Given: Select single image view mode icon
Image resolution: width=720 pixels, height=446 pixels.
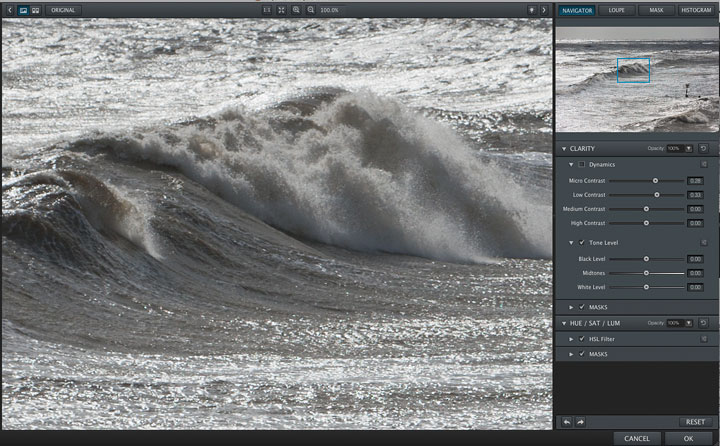Looking at the screenshot, I should [23, 10].
